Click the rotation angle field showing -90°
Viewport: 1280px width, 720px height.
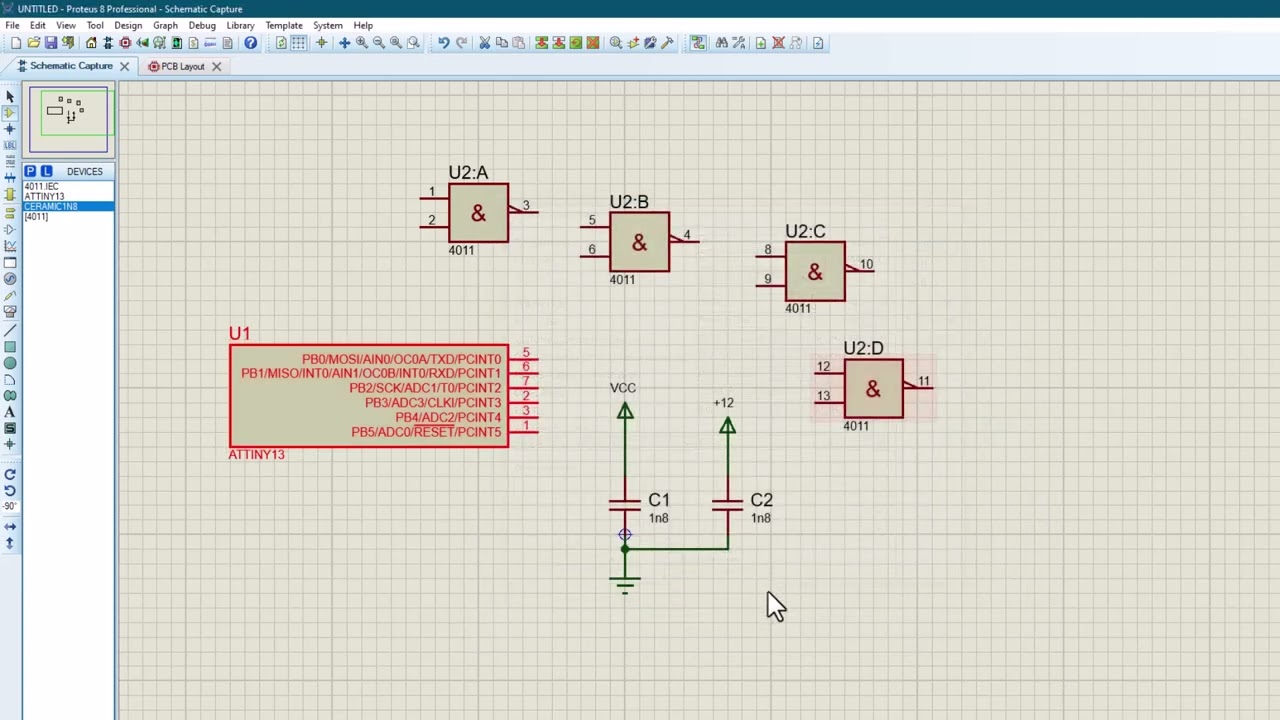click(x=10, y=506)
